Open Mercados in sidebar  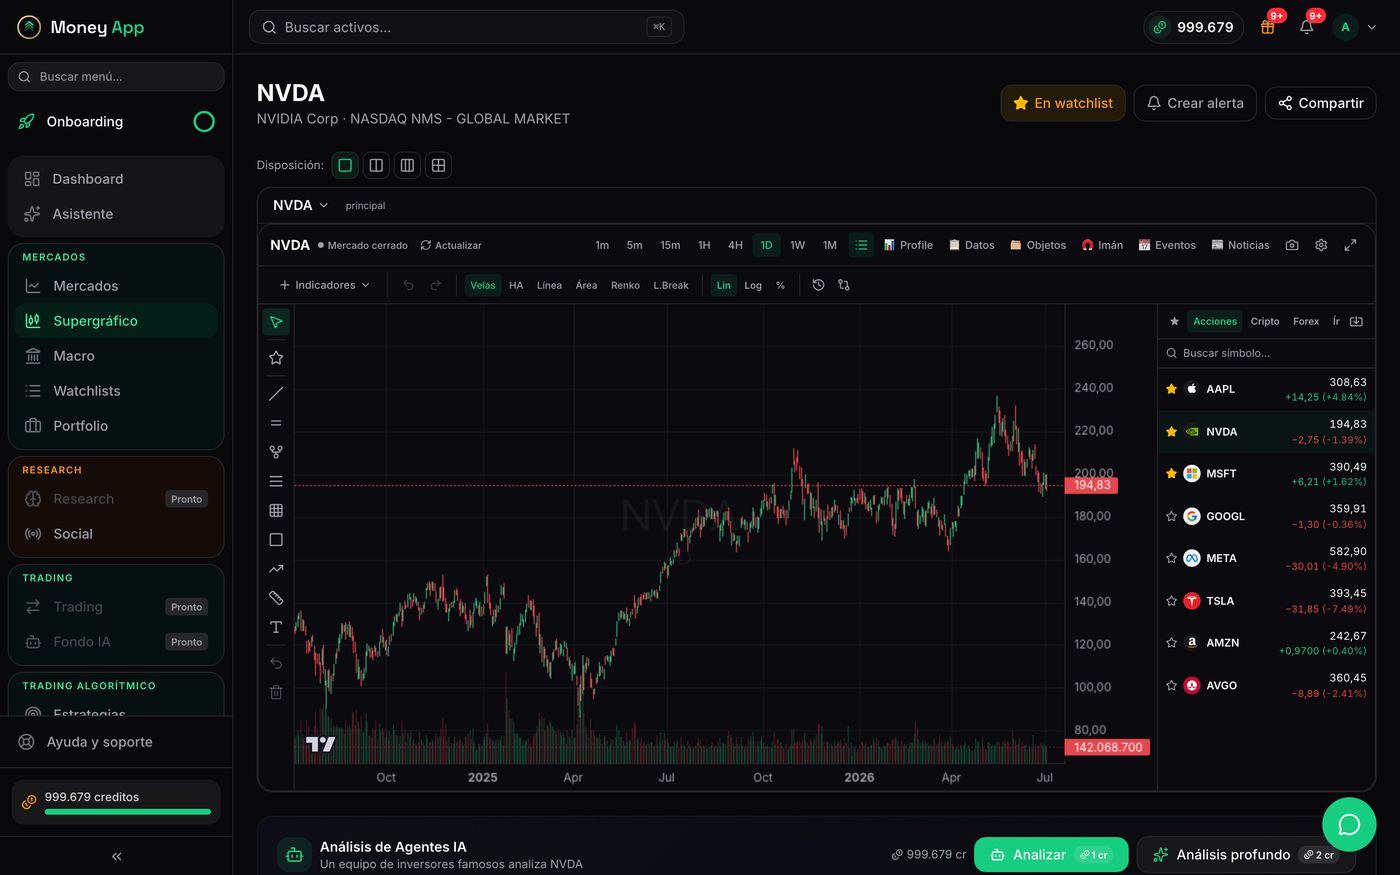tap(116, 286)
